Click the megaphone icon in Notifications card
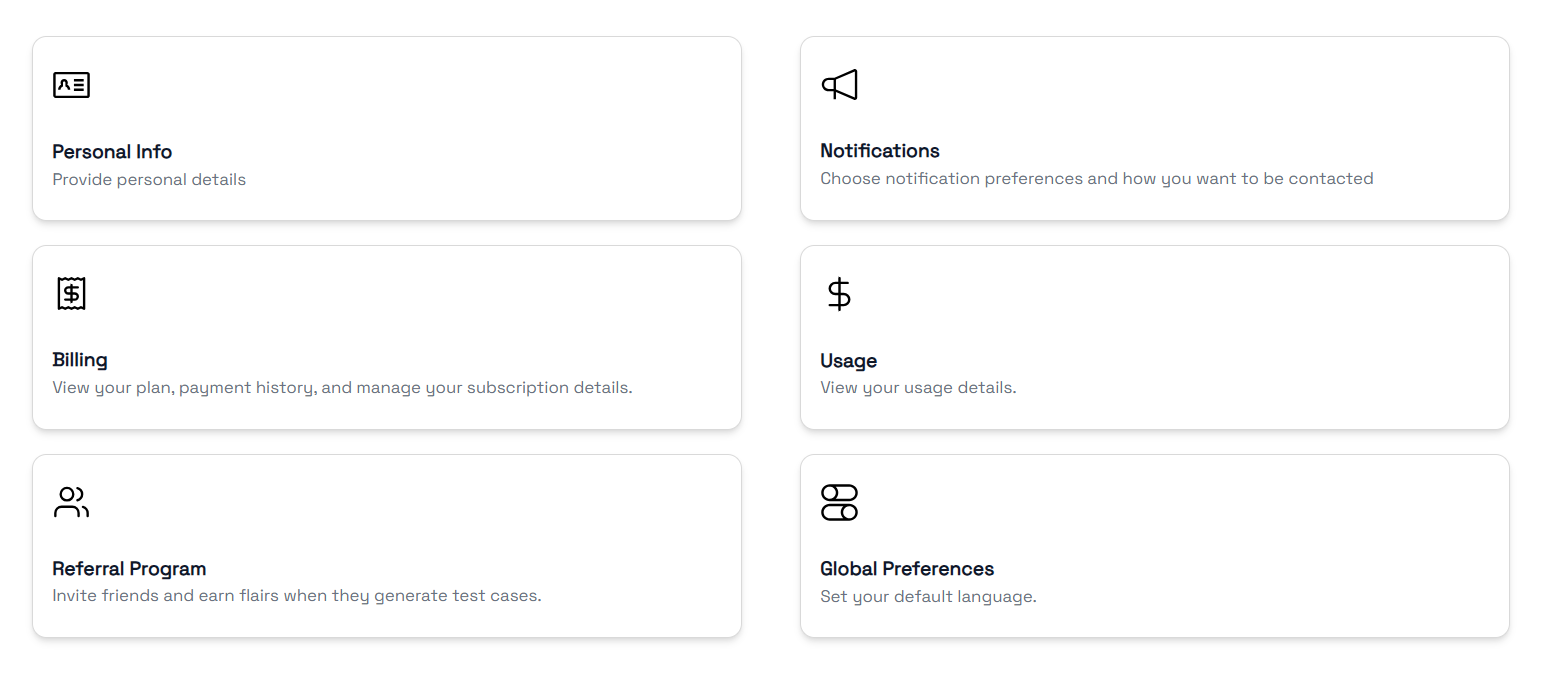 coord(840,85)
